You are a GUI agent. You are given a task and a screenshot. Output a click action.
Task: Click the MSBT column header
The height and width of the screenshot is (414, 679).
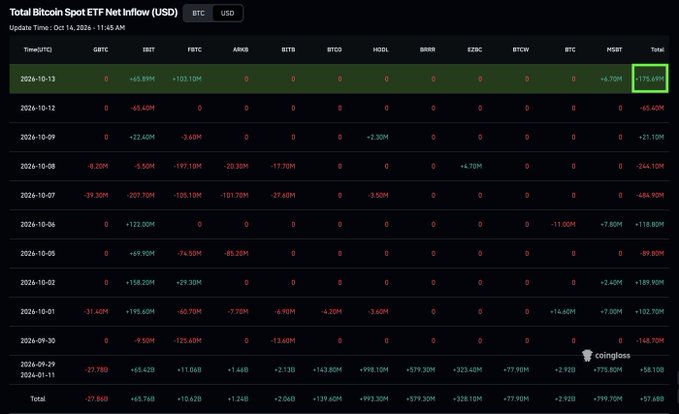614,49
